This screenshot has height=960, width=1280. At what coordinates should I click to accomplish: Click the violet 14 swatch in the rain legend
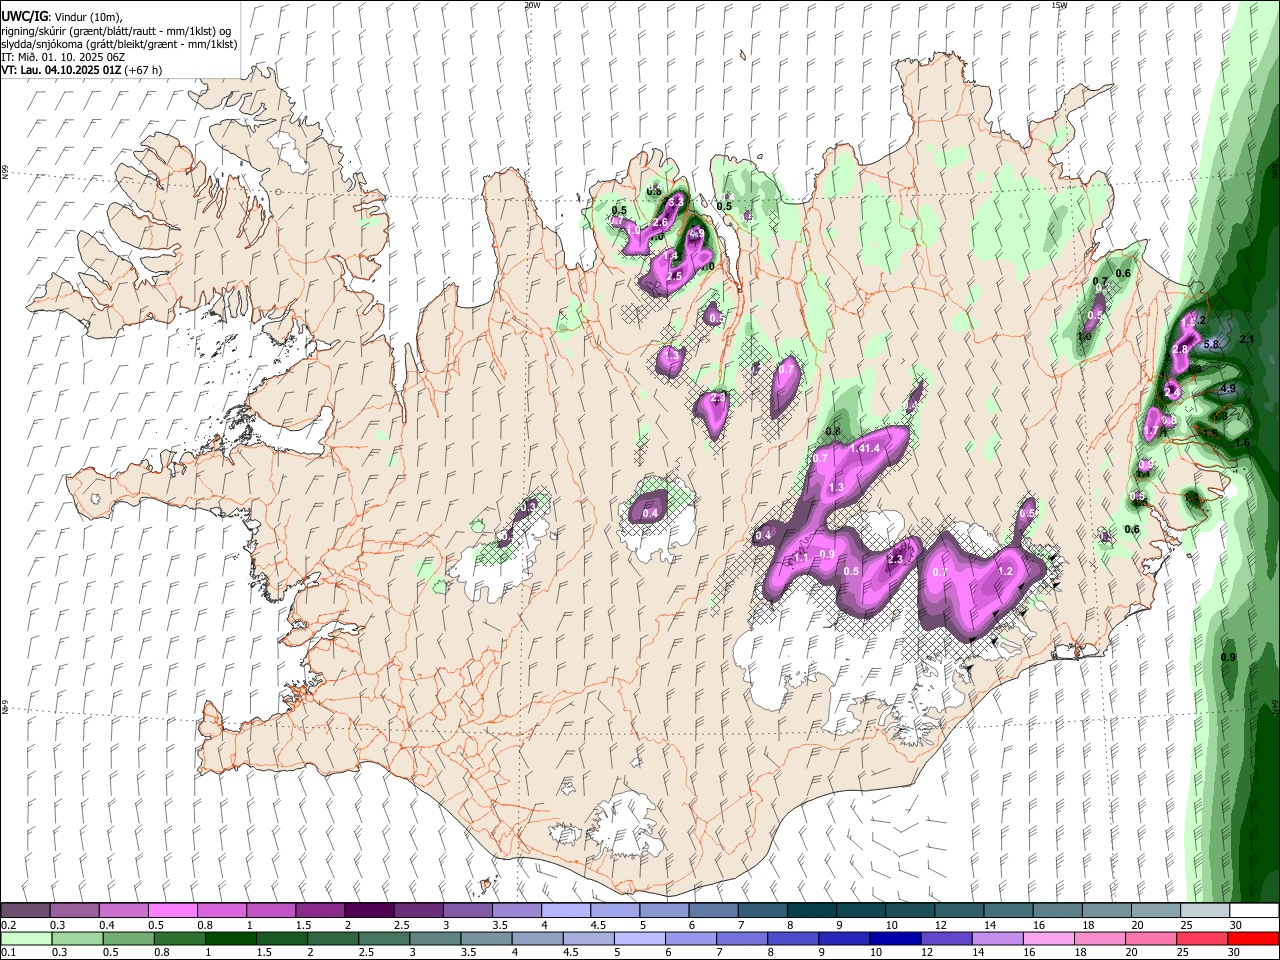pyautogui.click(x=996, y=938)
